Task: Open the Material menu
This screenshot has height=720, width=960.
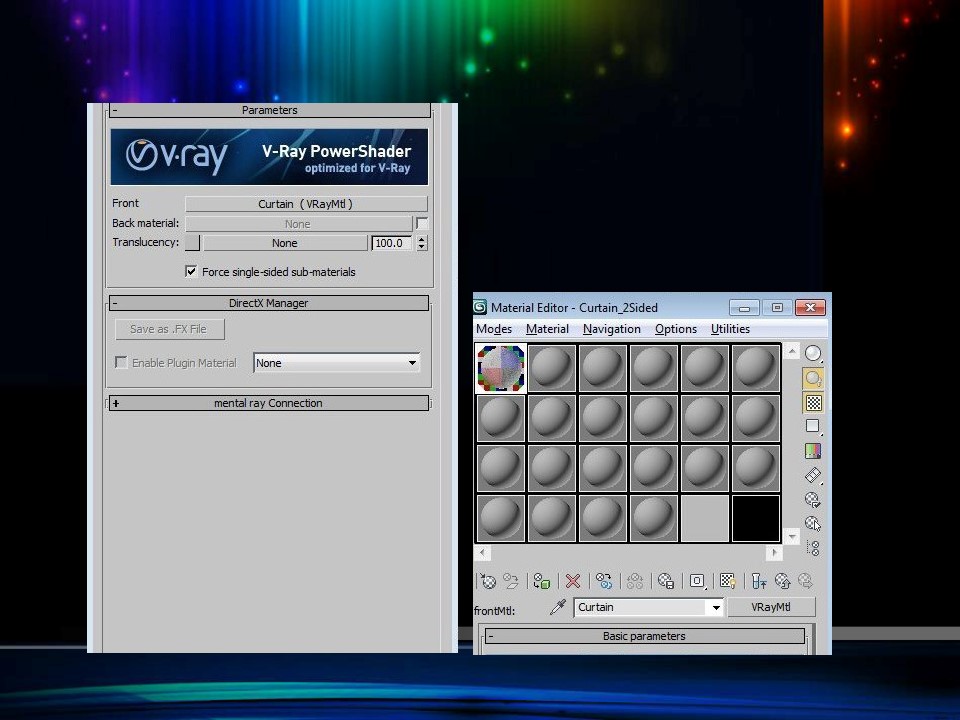Action: click(547, 329)
